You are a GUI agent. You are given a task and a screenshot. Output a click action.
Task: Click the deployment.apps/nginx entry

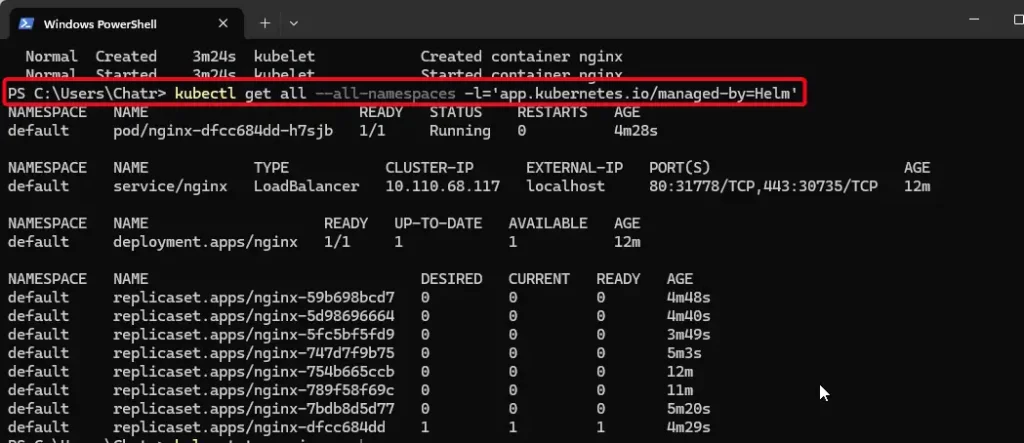coord(205,242)
